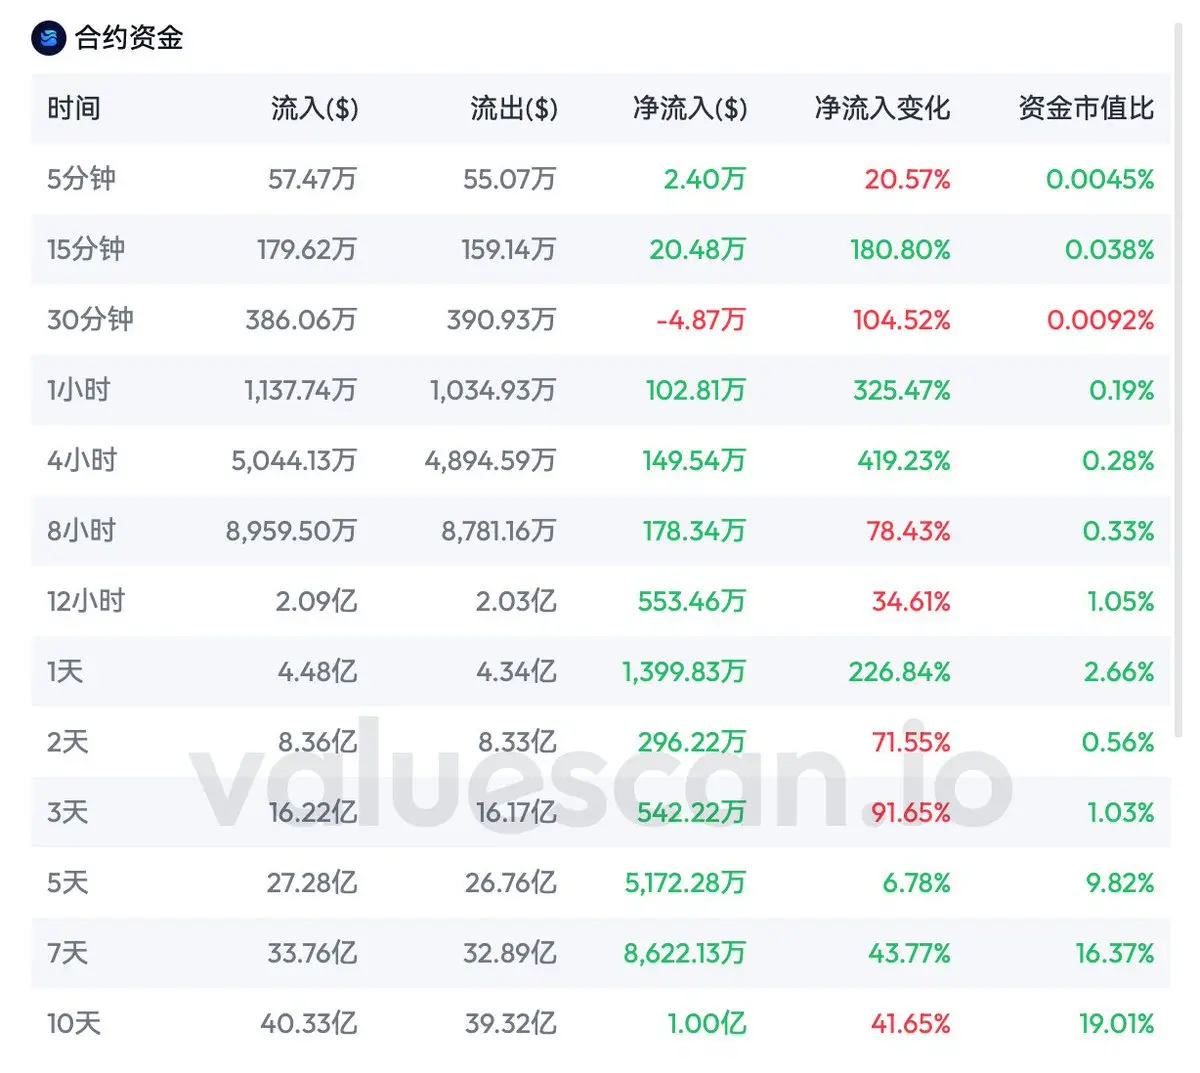Click the 流入($) column header

(314, 108)
